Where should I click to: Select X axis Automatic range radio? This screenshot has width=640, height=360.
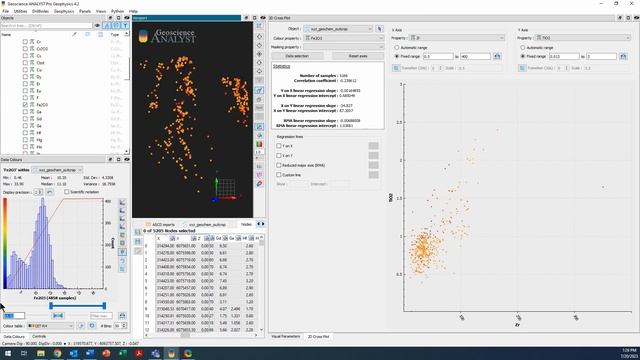click(x=396, y=48)
